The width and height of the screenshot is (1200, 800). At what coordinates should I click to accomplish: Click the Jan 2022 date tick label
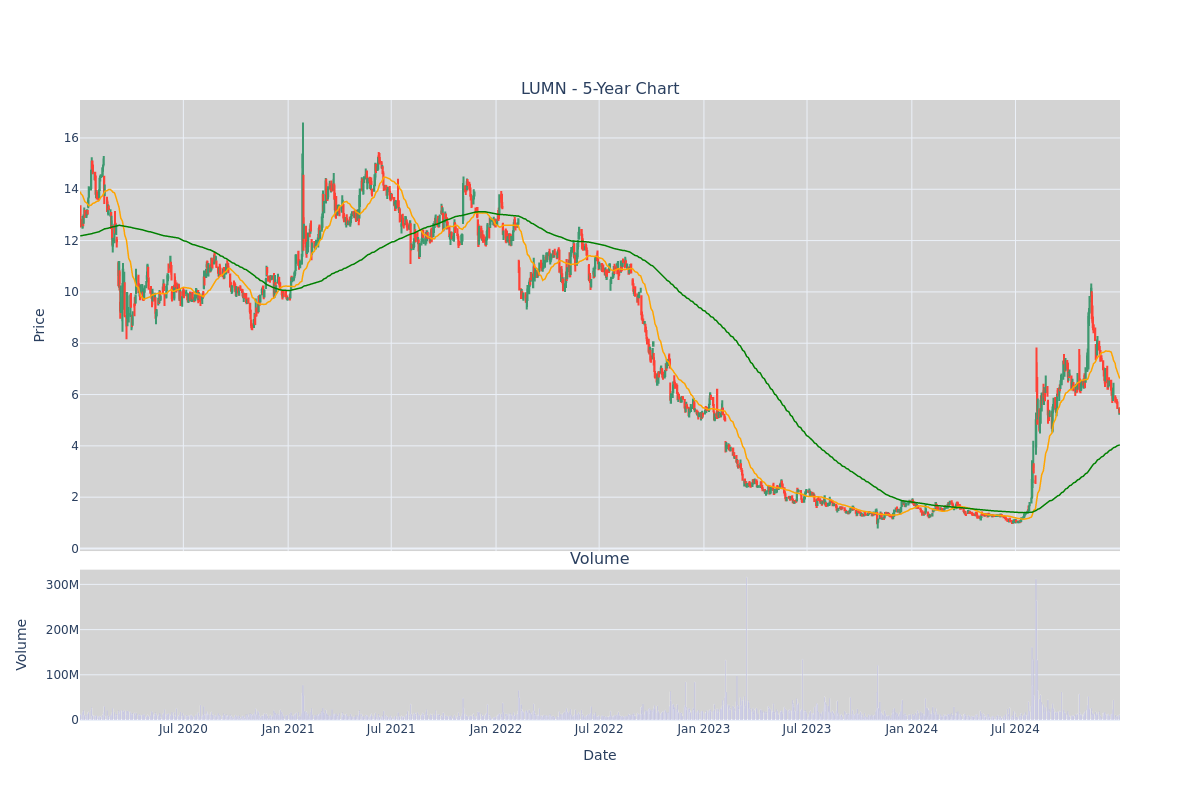coord(496,729)
